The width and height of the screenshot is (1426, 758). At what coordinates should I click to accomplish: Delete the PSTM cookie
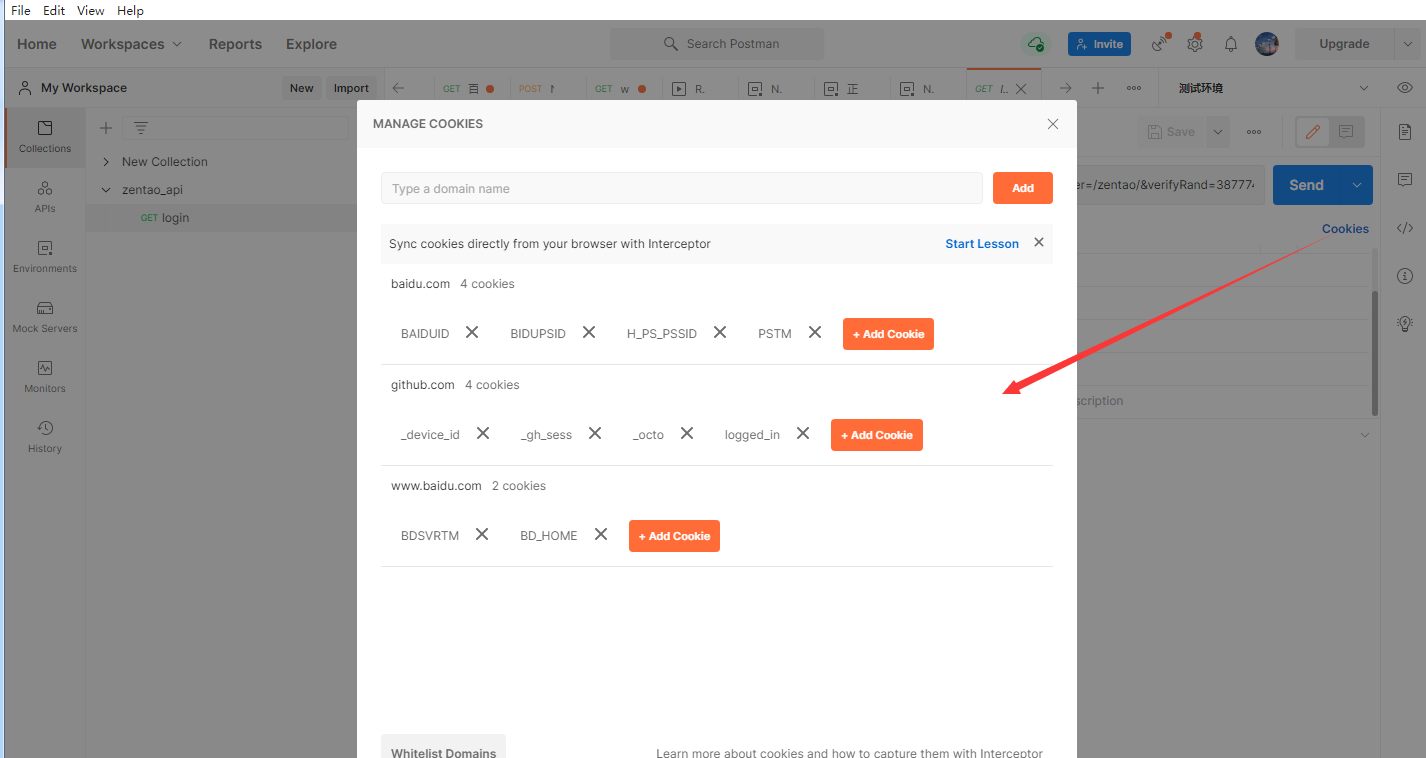[x=815, y=332]
